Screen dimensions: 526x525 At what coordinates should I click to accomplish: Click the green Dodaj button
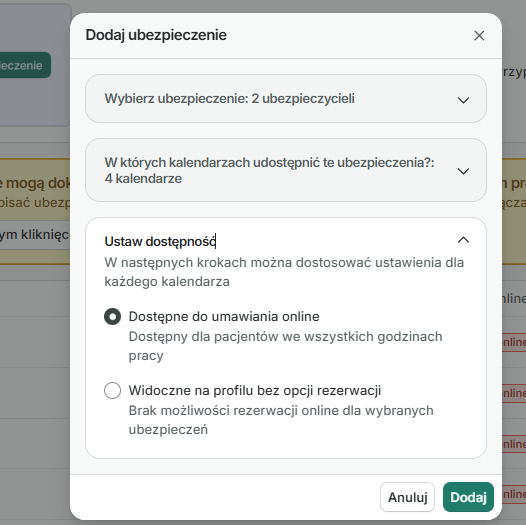468,497
